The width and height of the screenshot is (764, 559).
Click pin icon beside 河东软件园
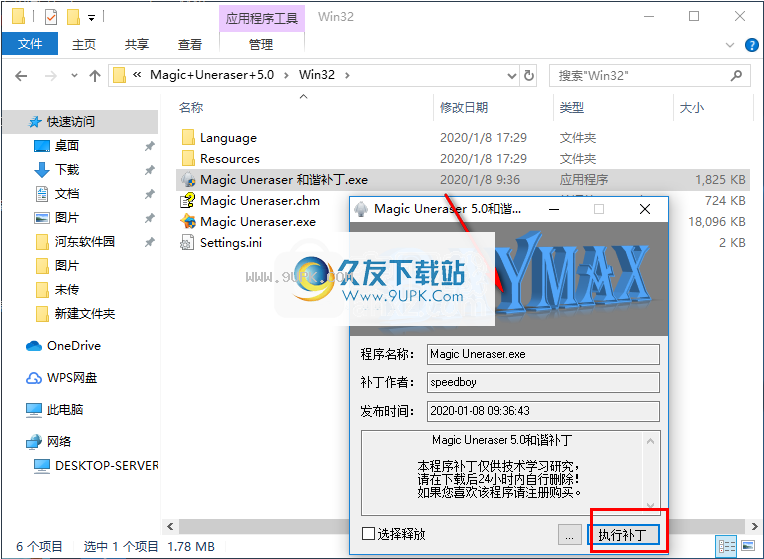coord(150,242)
